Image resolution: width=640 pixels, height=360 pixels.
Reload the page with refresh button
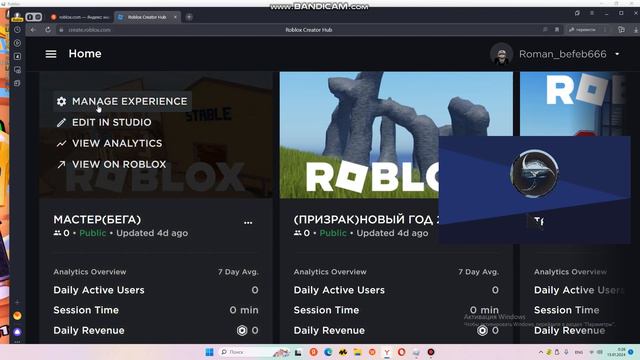[48, 30]
